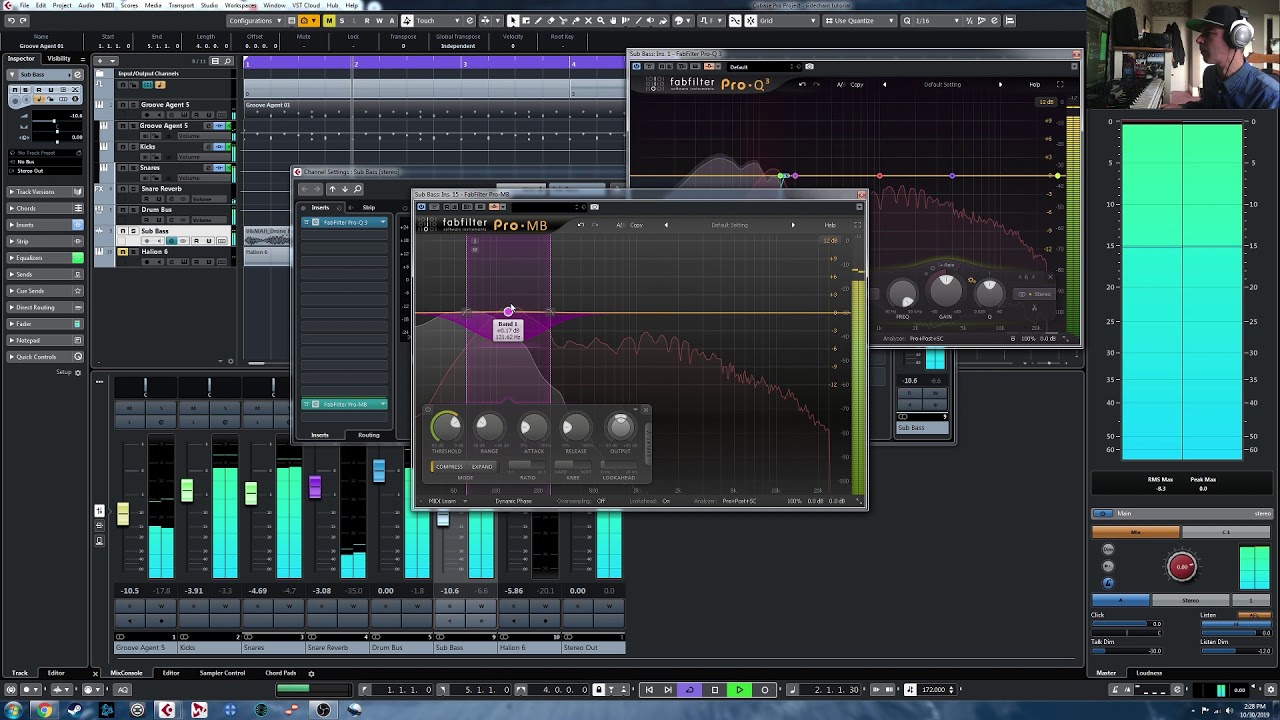
Task: Click the red control room level knob
Action: point(1181,567)
